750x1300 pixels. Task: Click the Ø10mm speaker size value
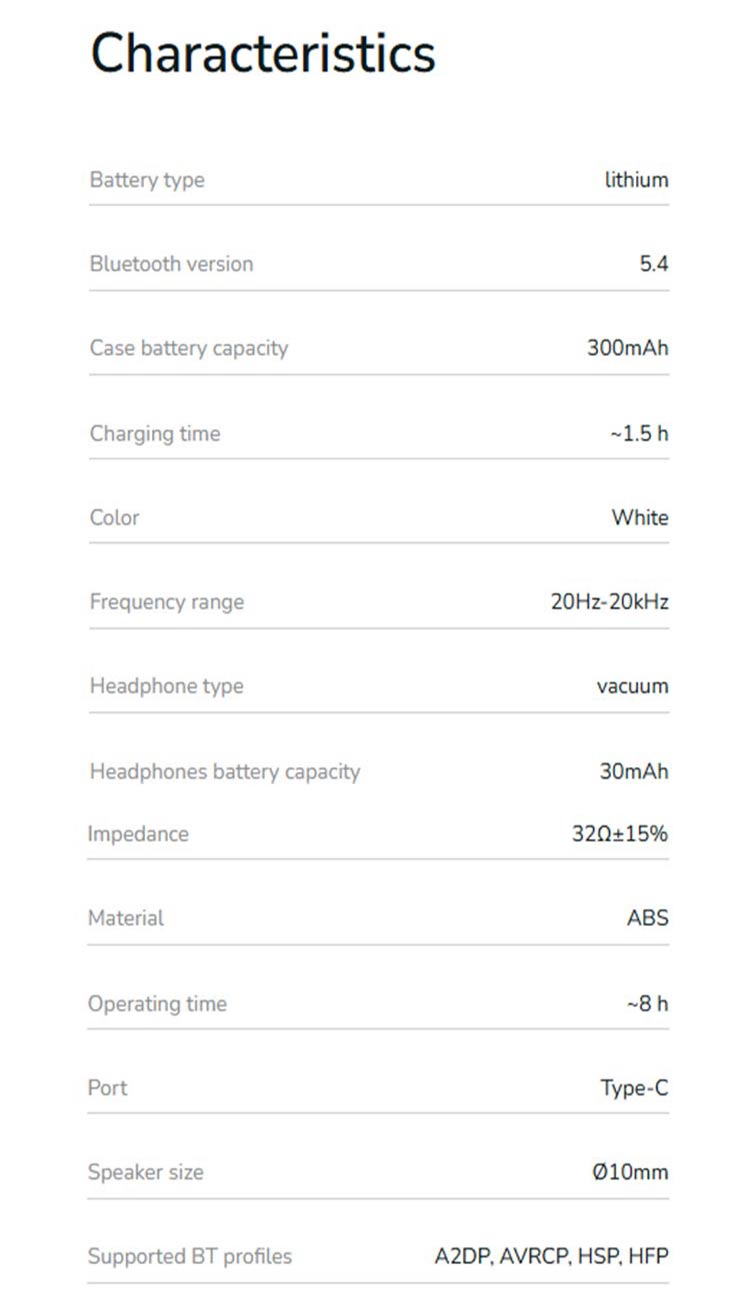pyautogui.click(x=630, y=1172)
